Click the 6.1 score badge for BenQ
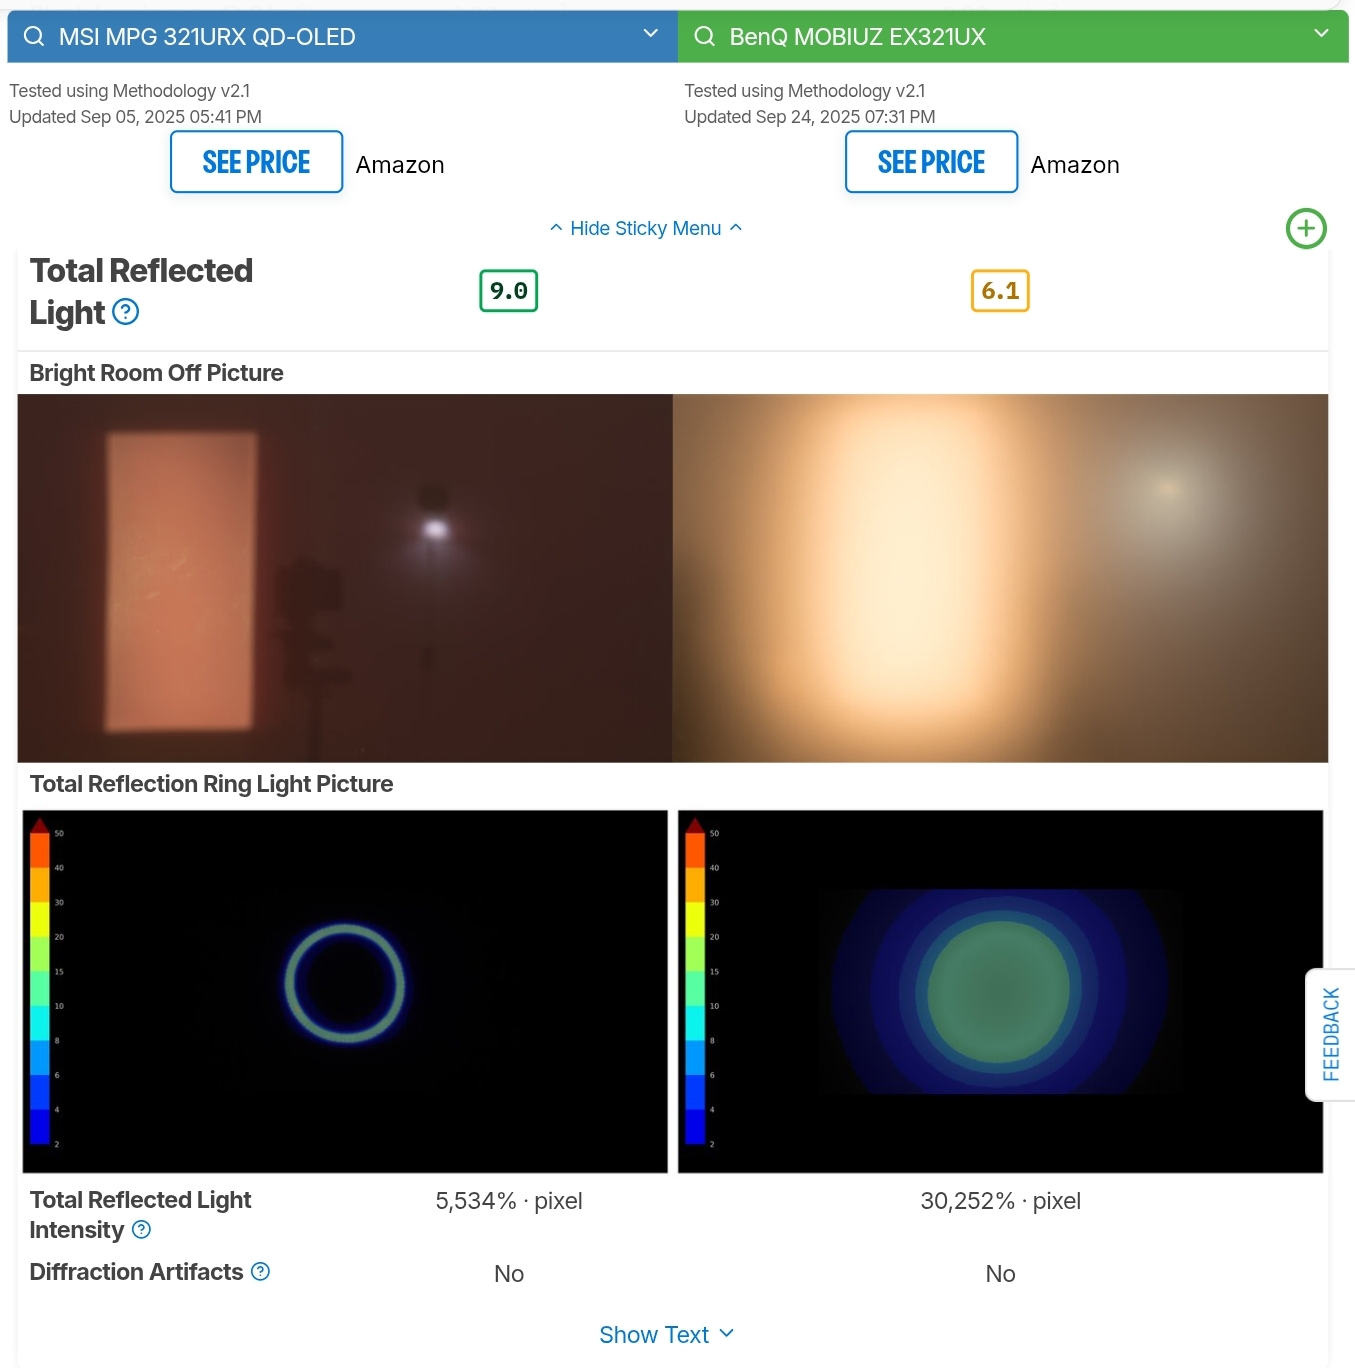Screen dimensions: 1355x1368 point(1000,291)
